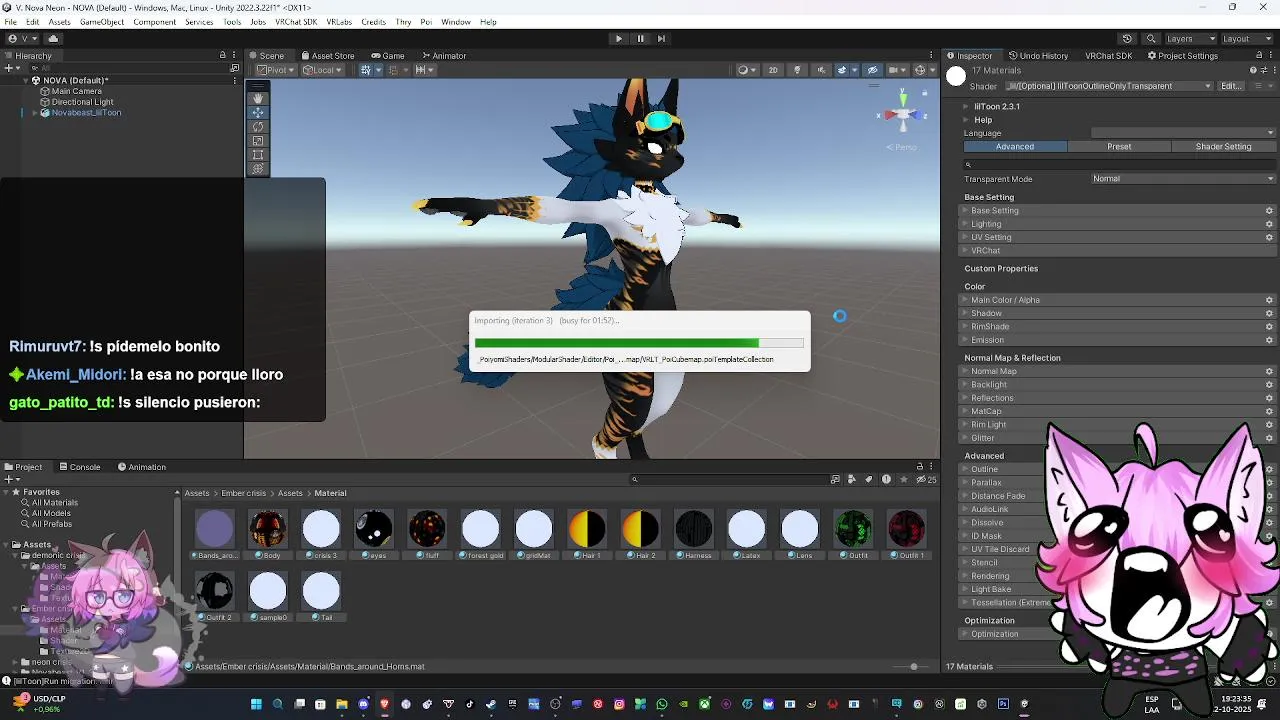Toggle scene audio mute

(820, 70)
